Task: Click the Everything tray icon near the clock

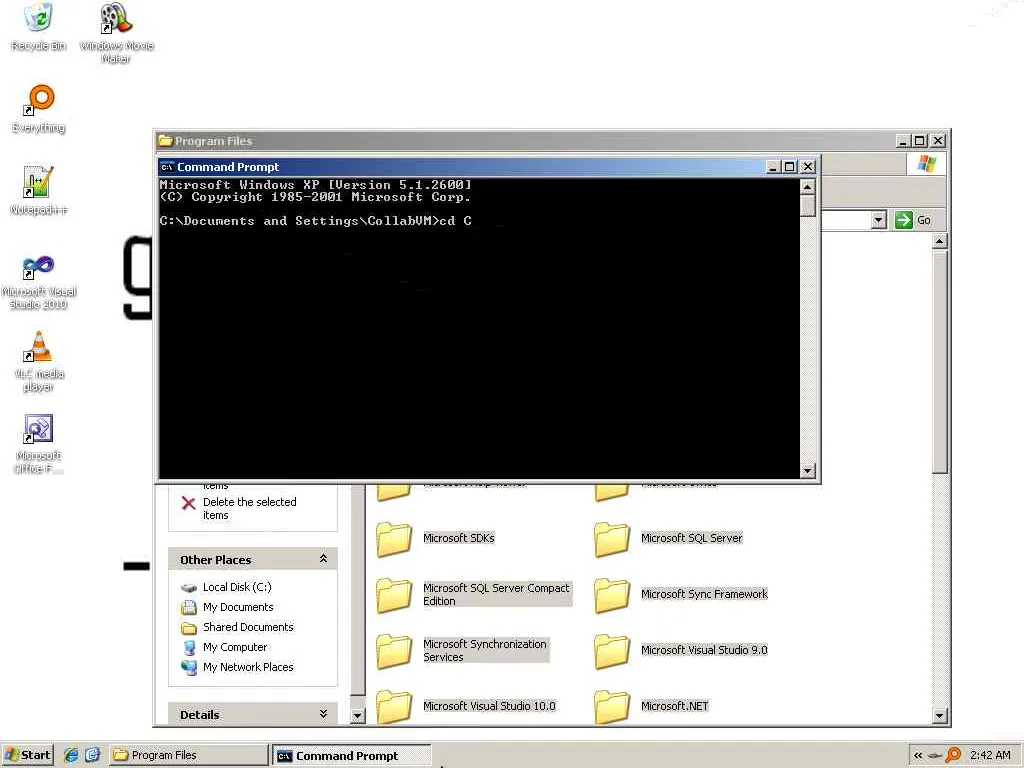Action: point(953,755)
